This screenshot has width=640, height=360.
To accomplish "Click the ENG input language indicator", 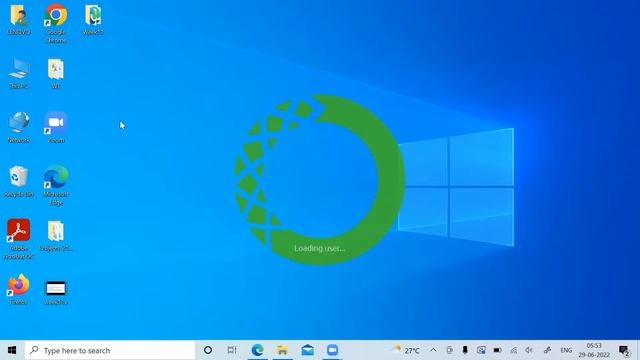I will [566, 350].
